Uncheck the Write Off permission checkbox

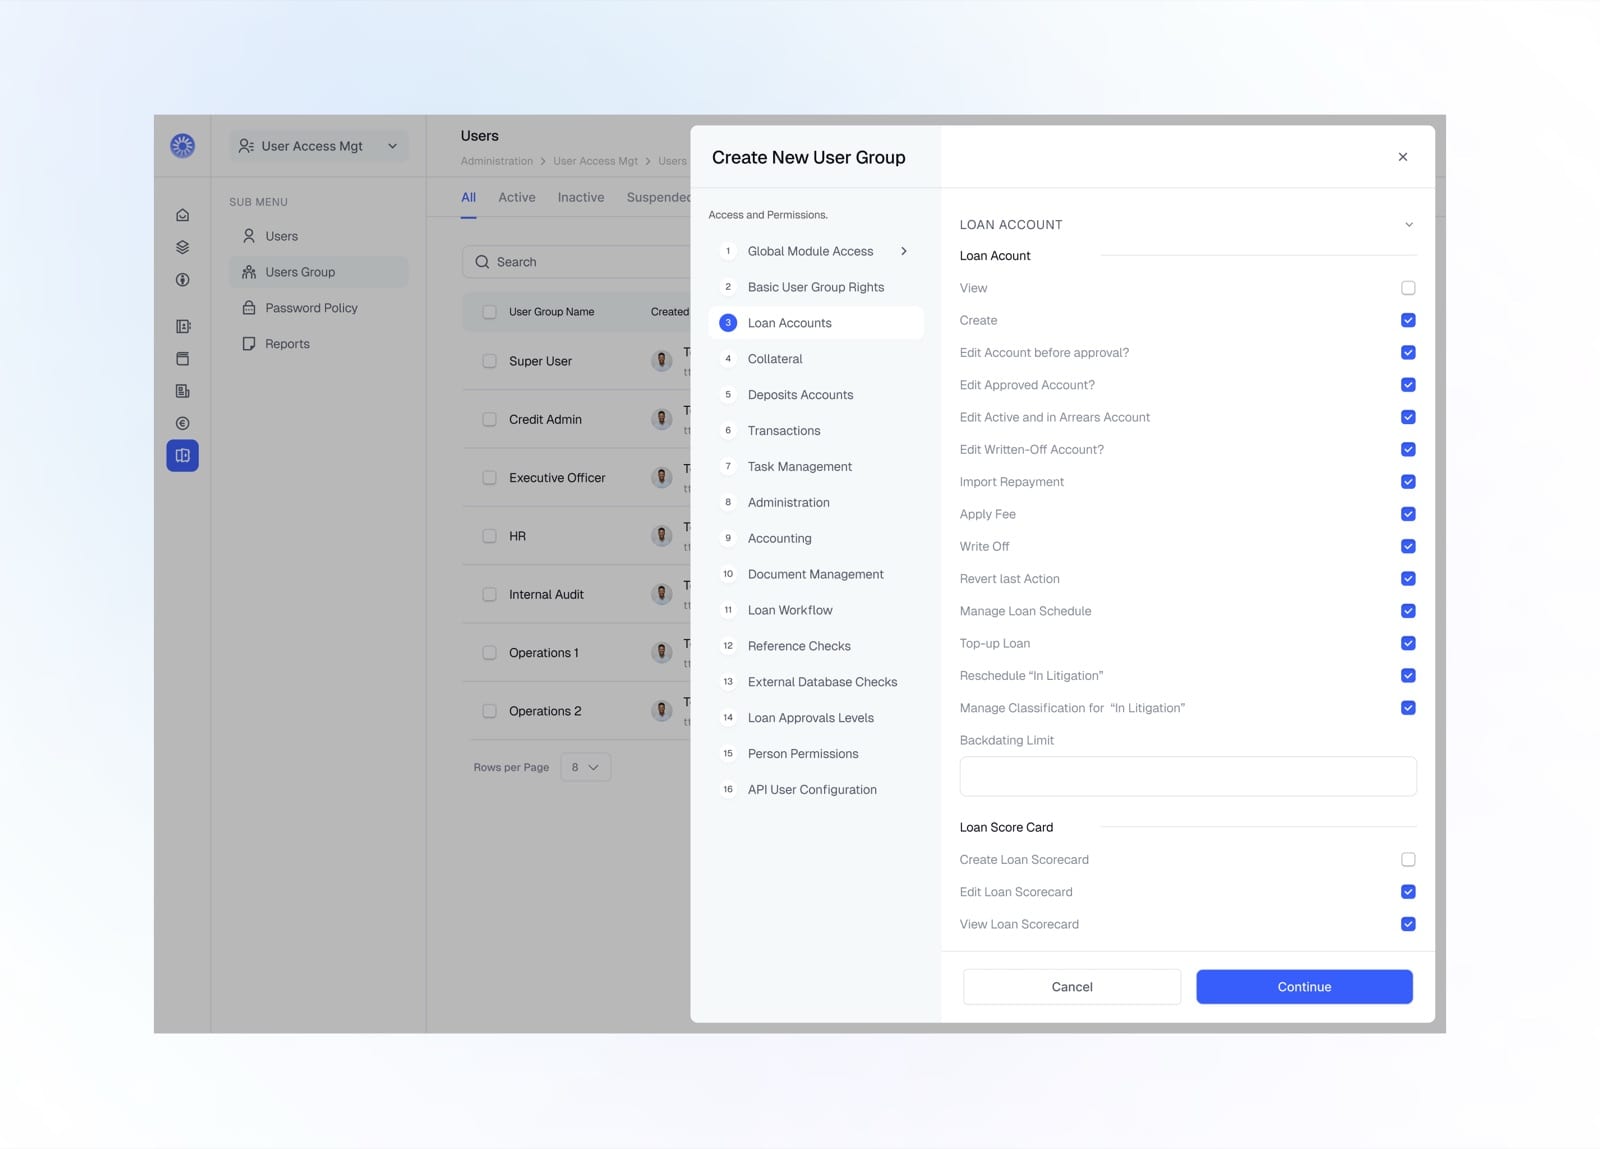1408,546
